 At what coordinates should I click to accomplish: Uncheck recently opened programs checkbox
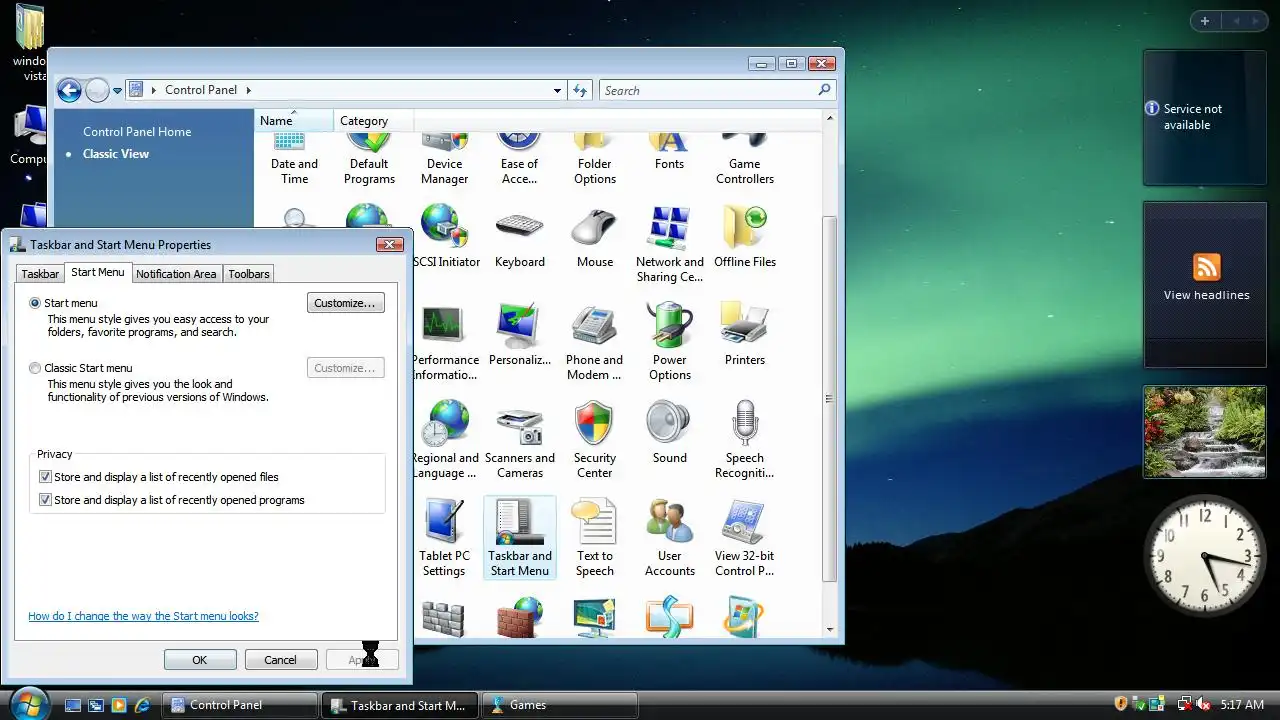(45, 500)
